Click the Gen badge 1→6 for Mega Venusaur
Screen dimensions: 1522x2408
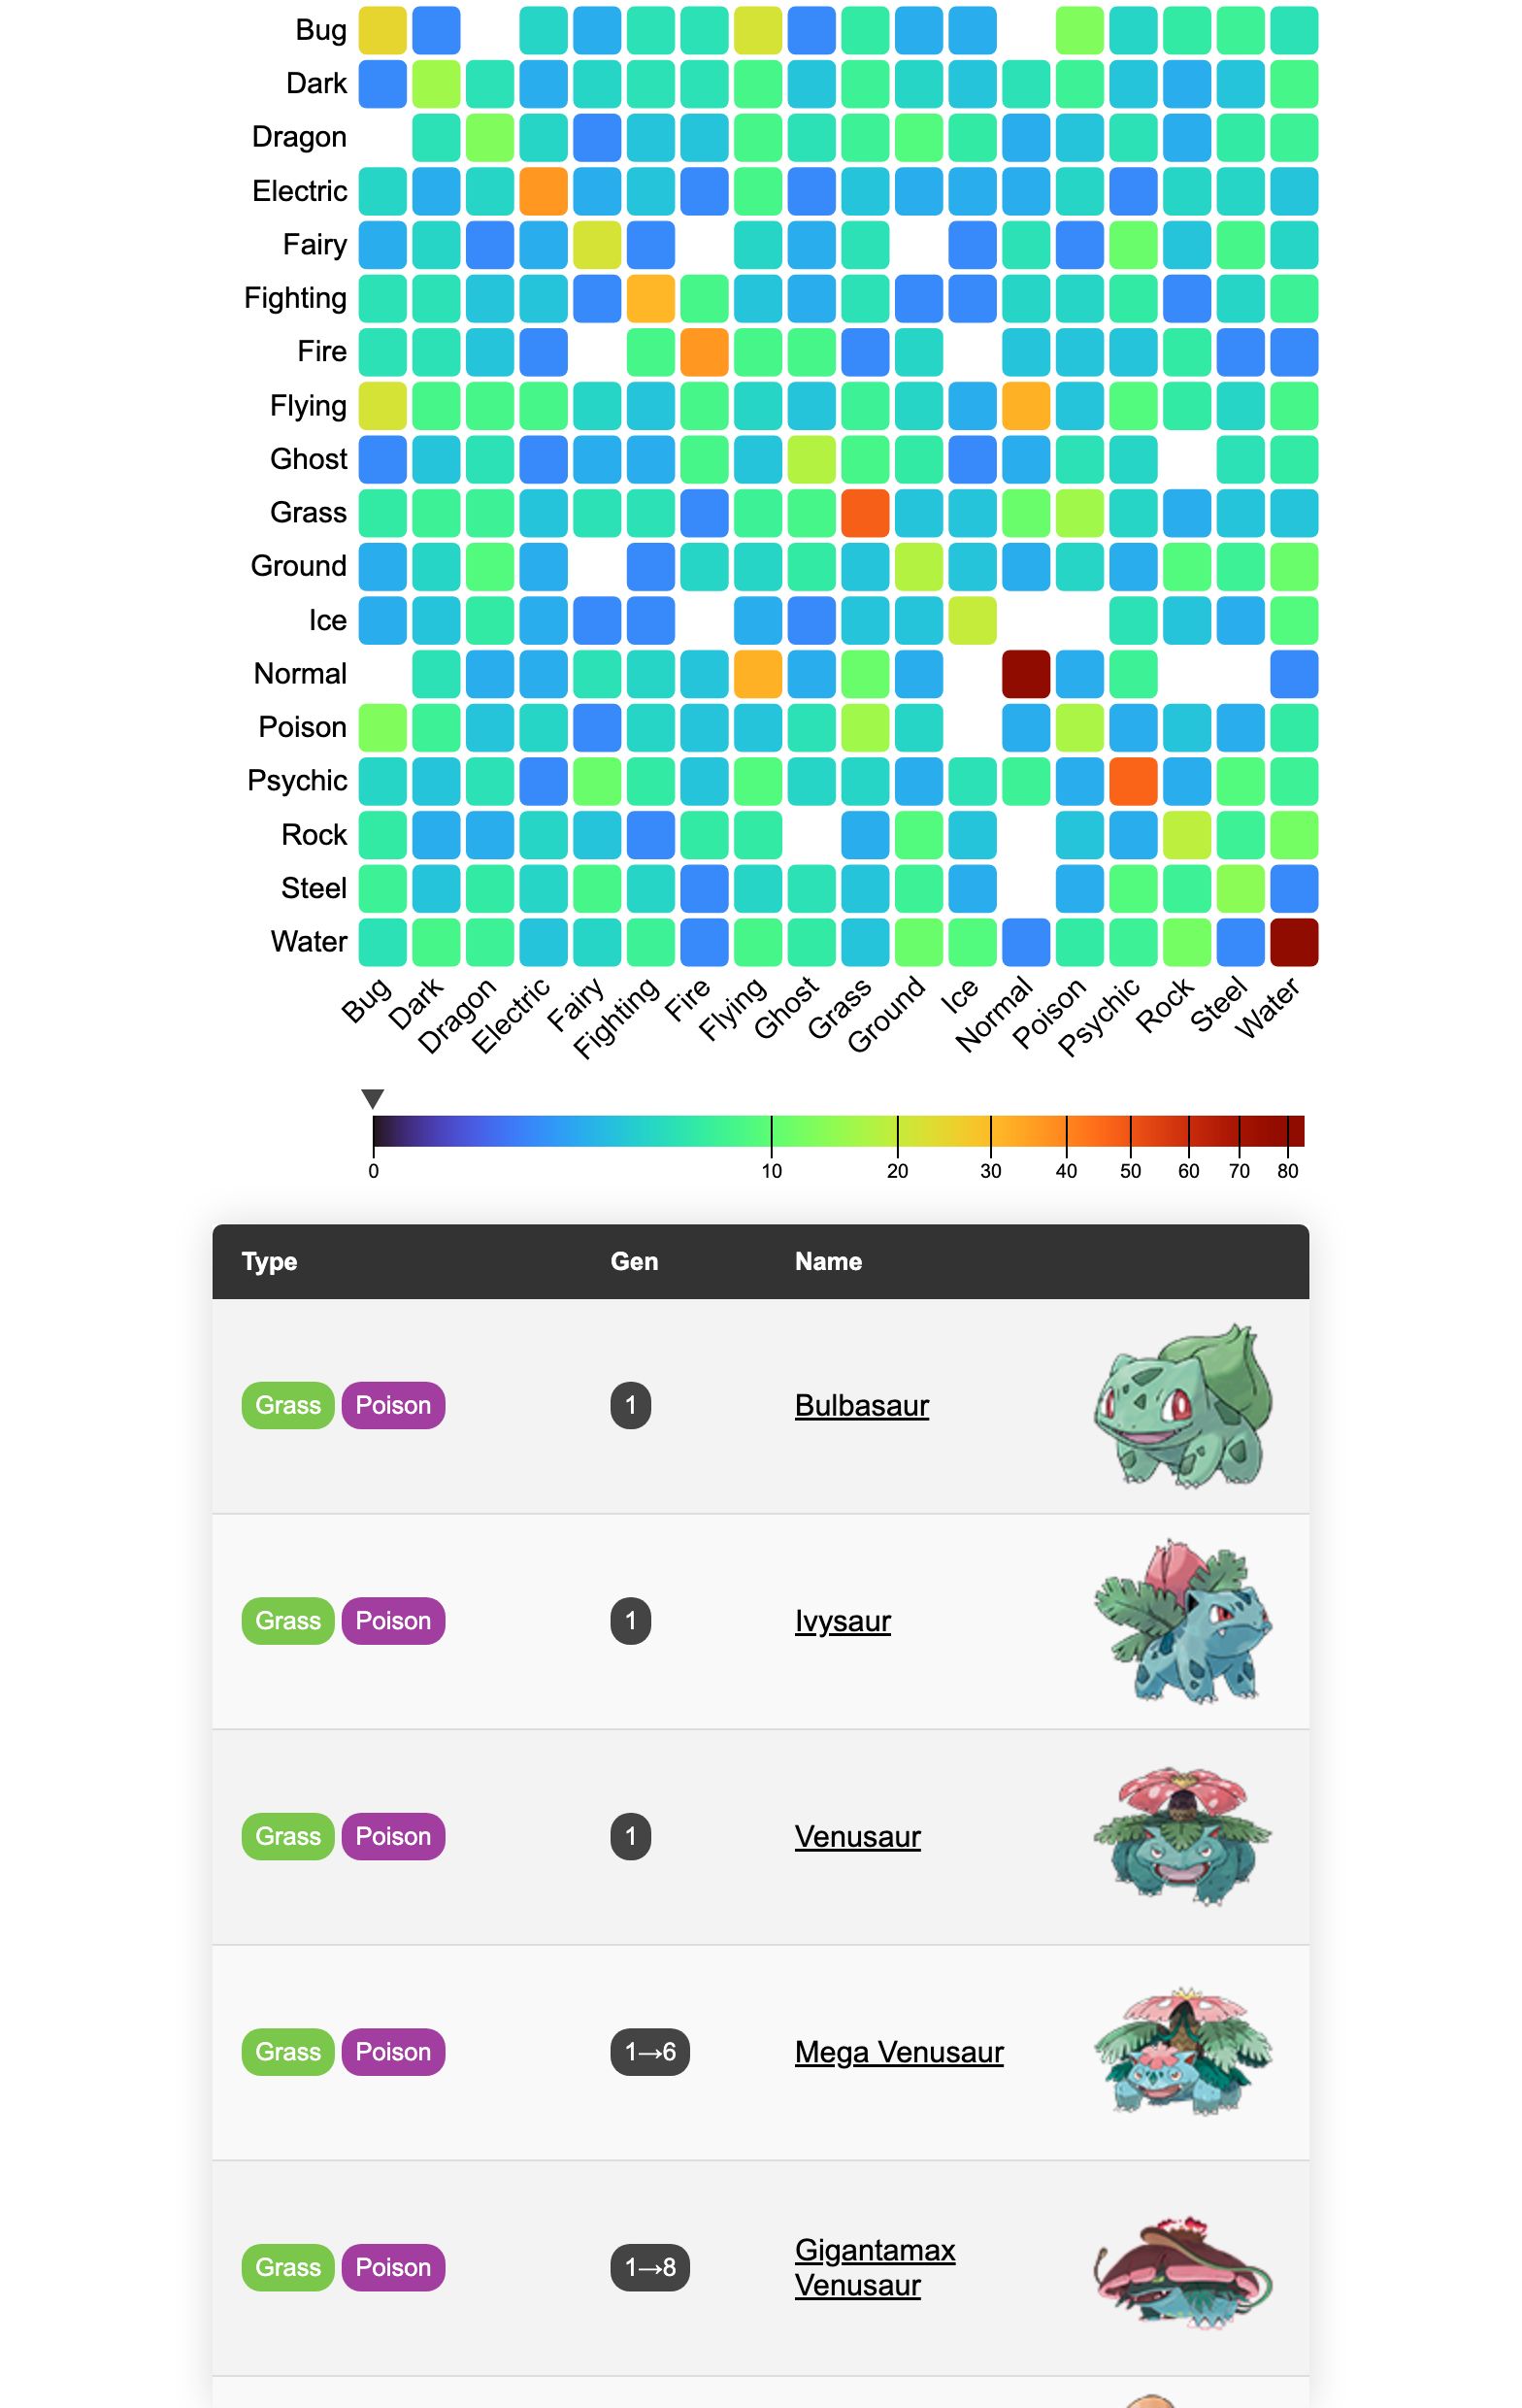650,2052
